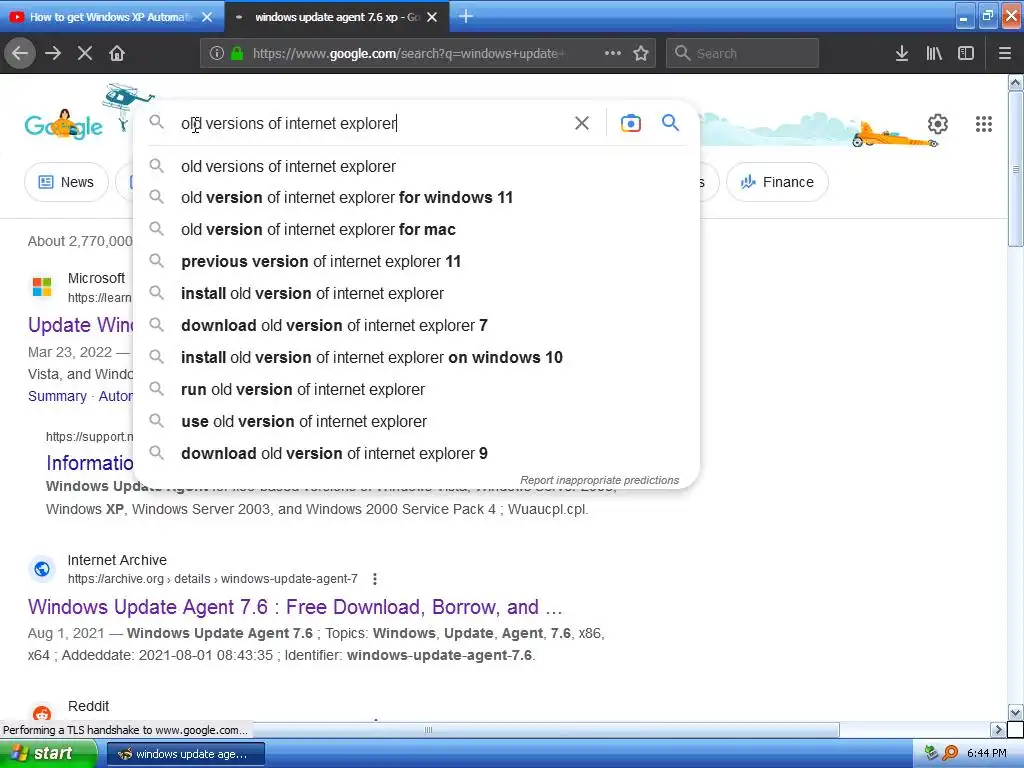Pick use old version of internet explorer
This screenshot has height=768, width=1024.
416,421
